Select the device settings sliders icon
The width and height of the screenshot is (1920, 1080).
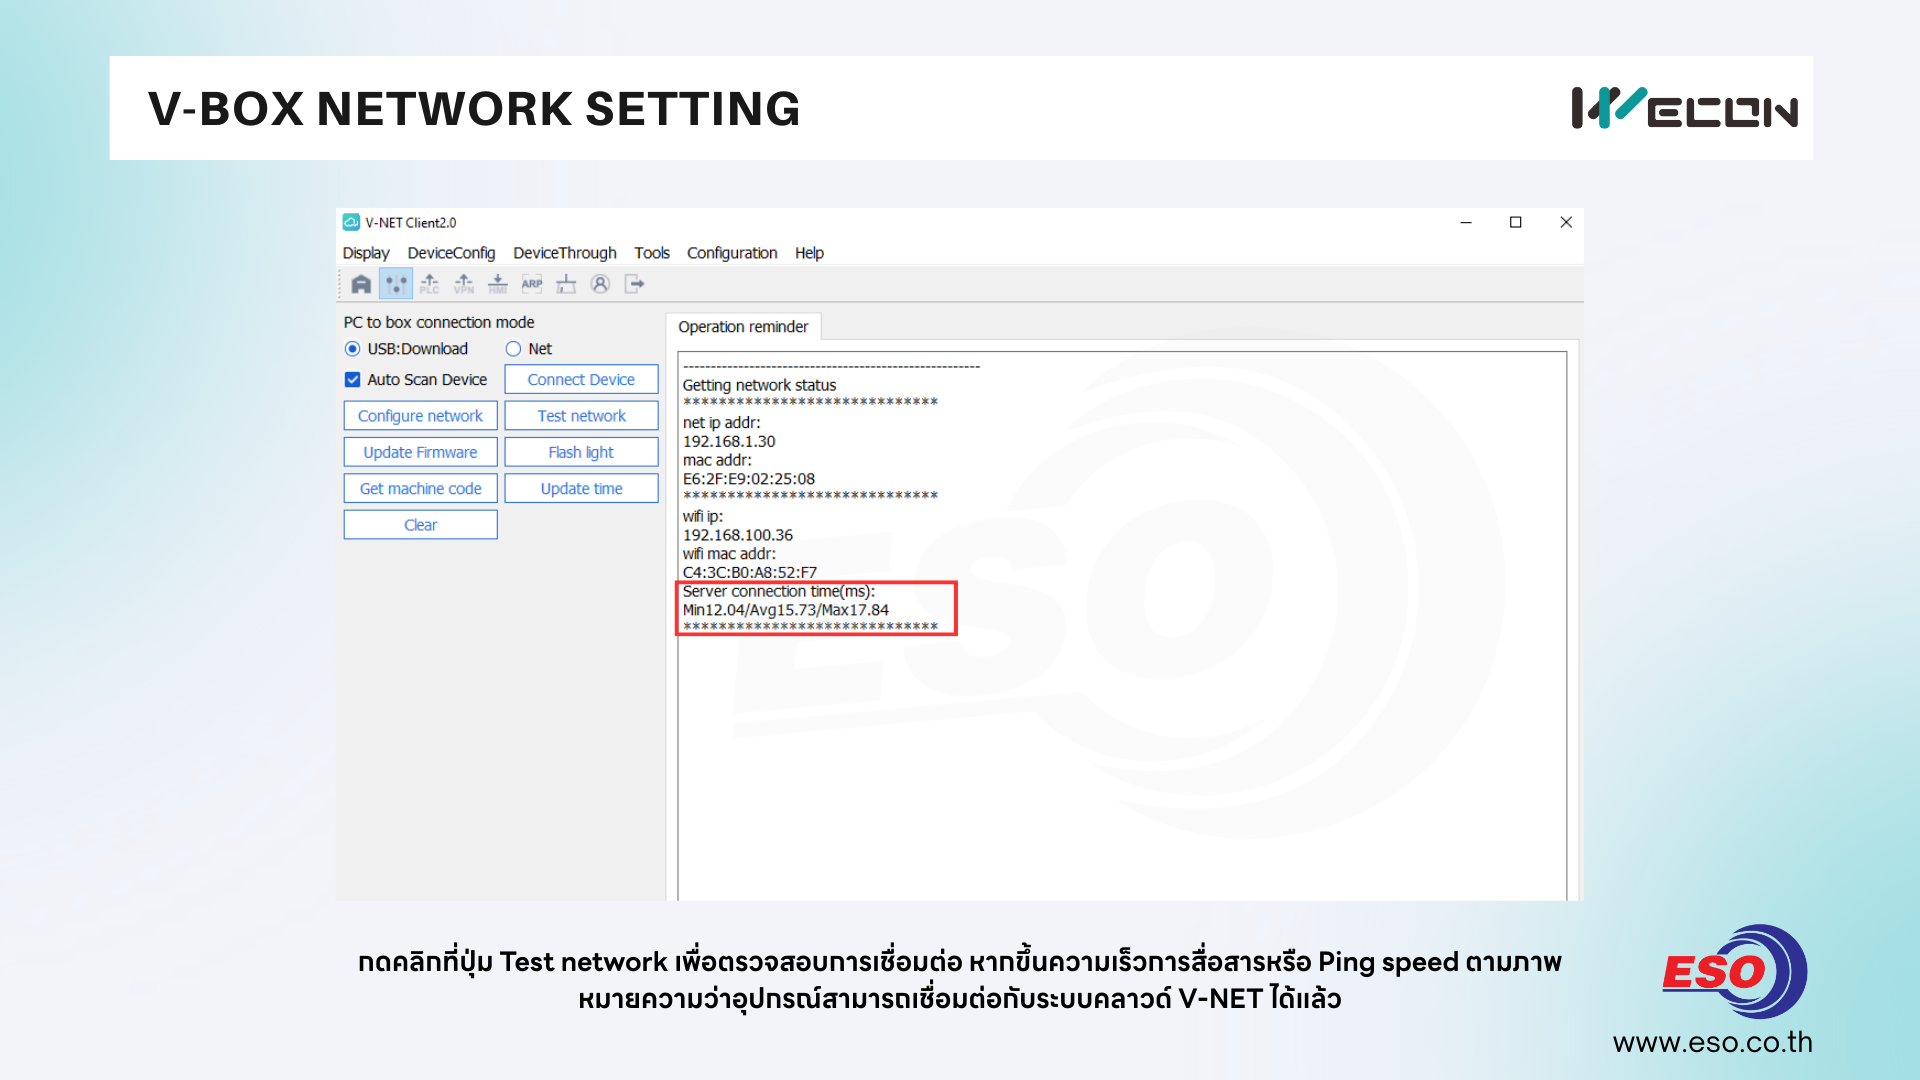pos(396,285)
